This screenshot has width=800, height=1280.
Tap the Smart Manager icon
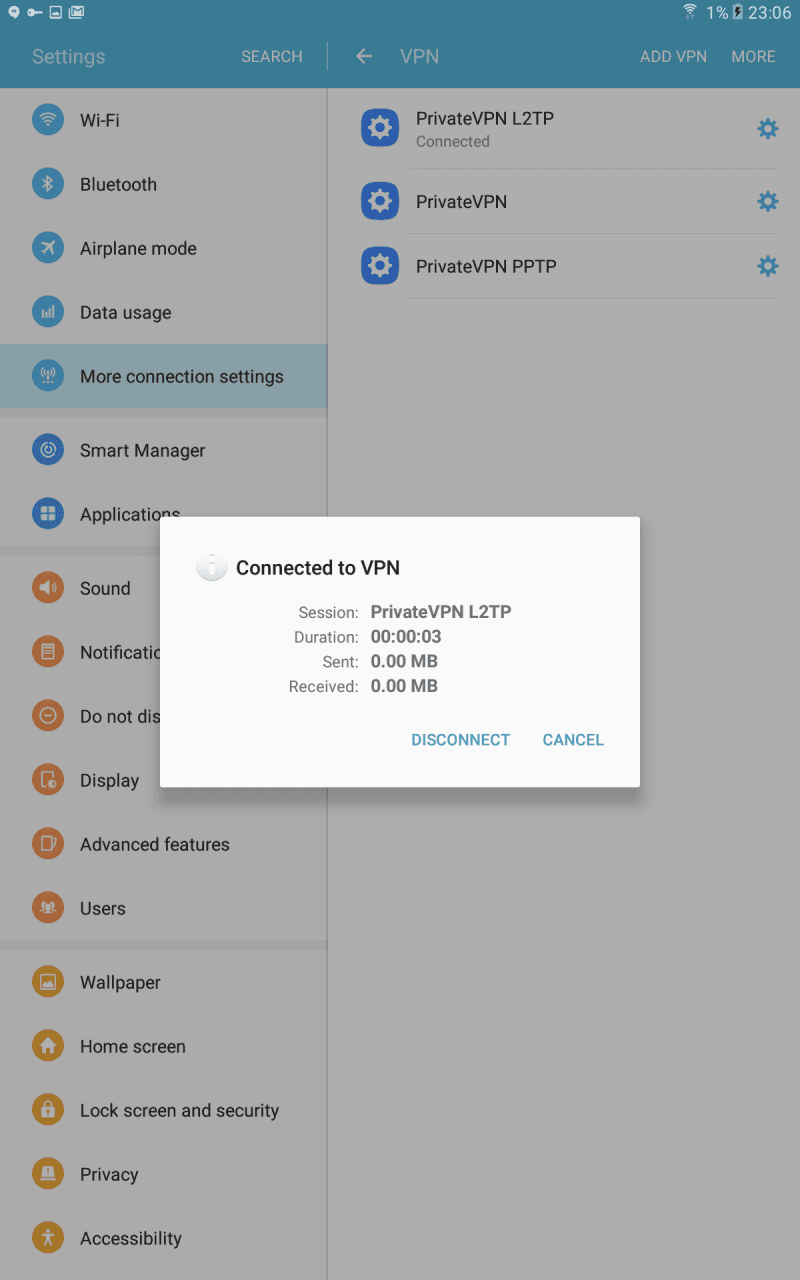coord(47,450)
